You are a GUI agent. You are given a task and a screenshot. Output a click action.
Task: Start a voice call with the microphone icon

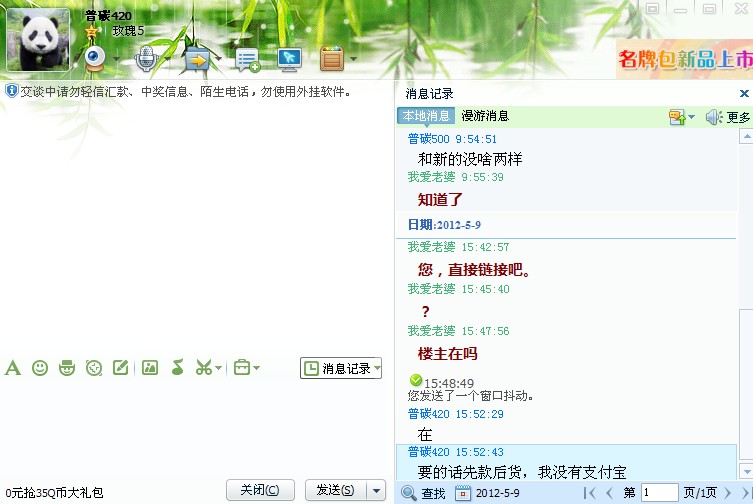pos(146,59)
